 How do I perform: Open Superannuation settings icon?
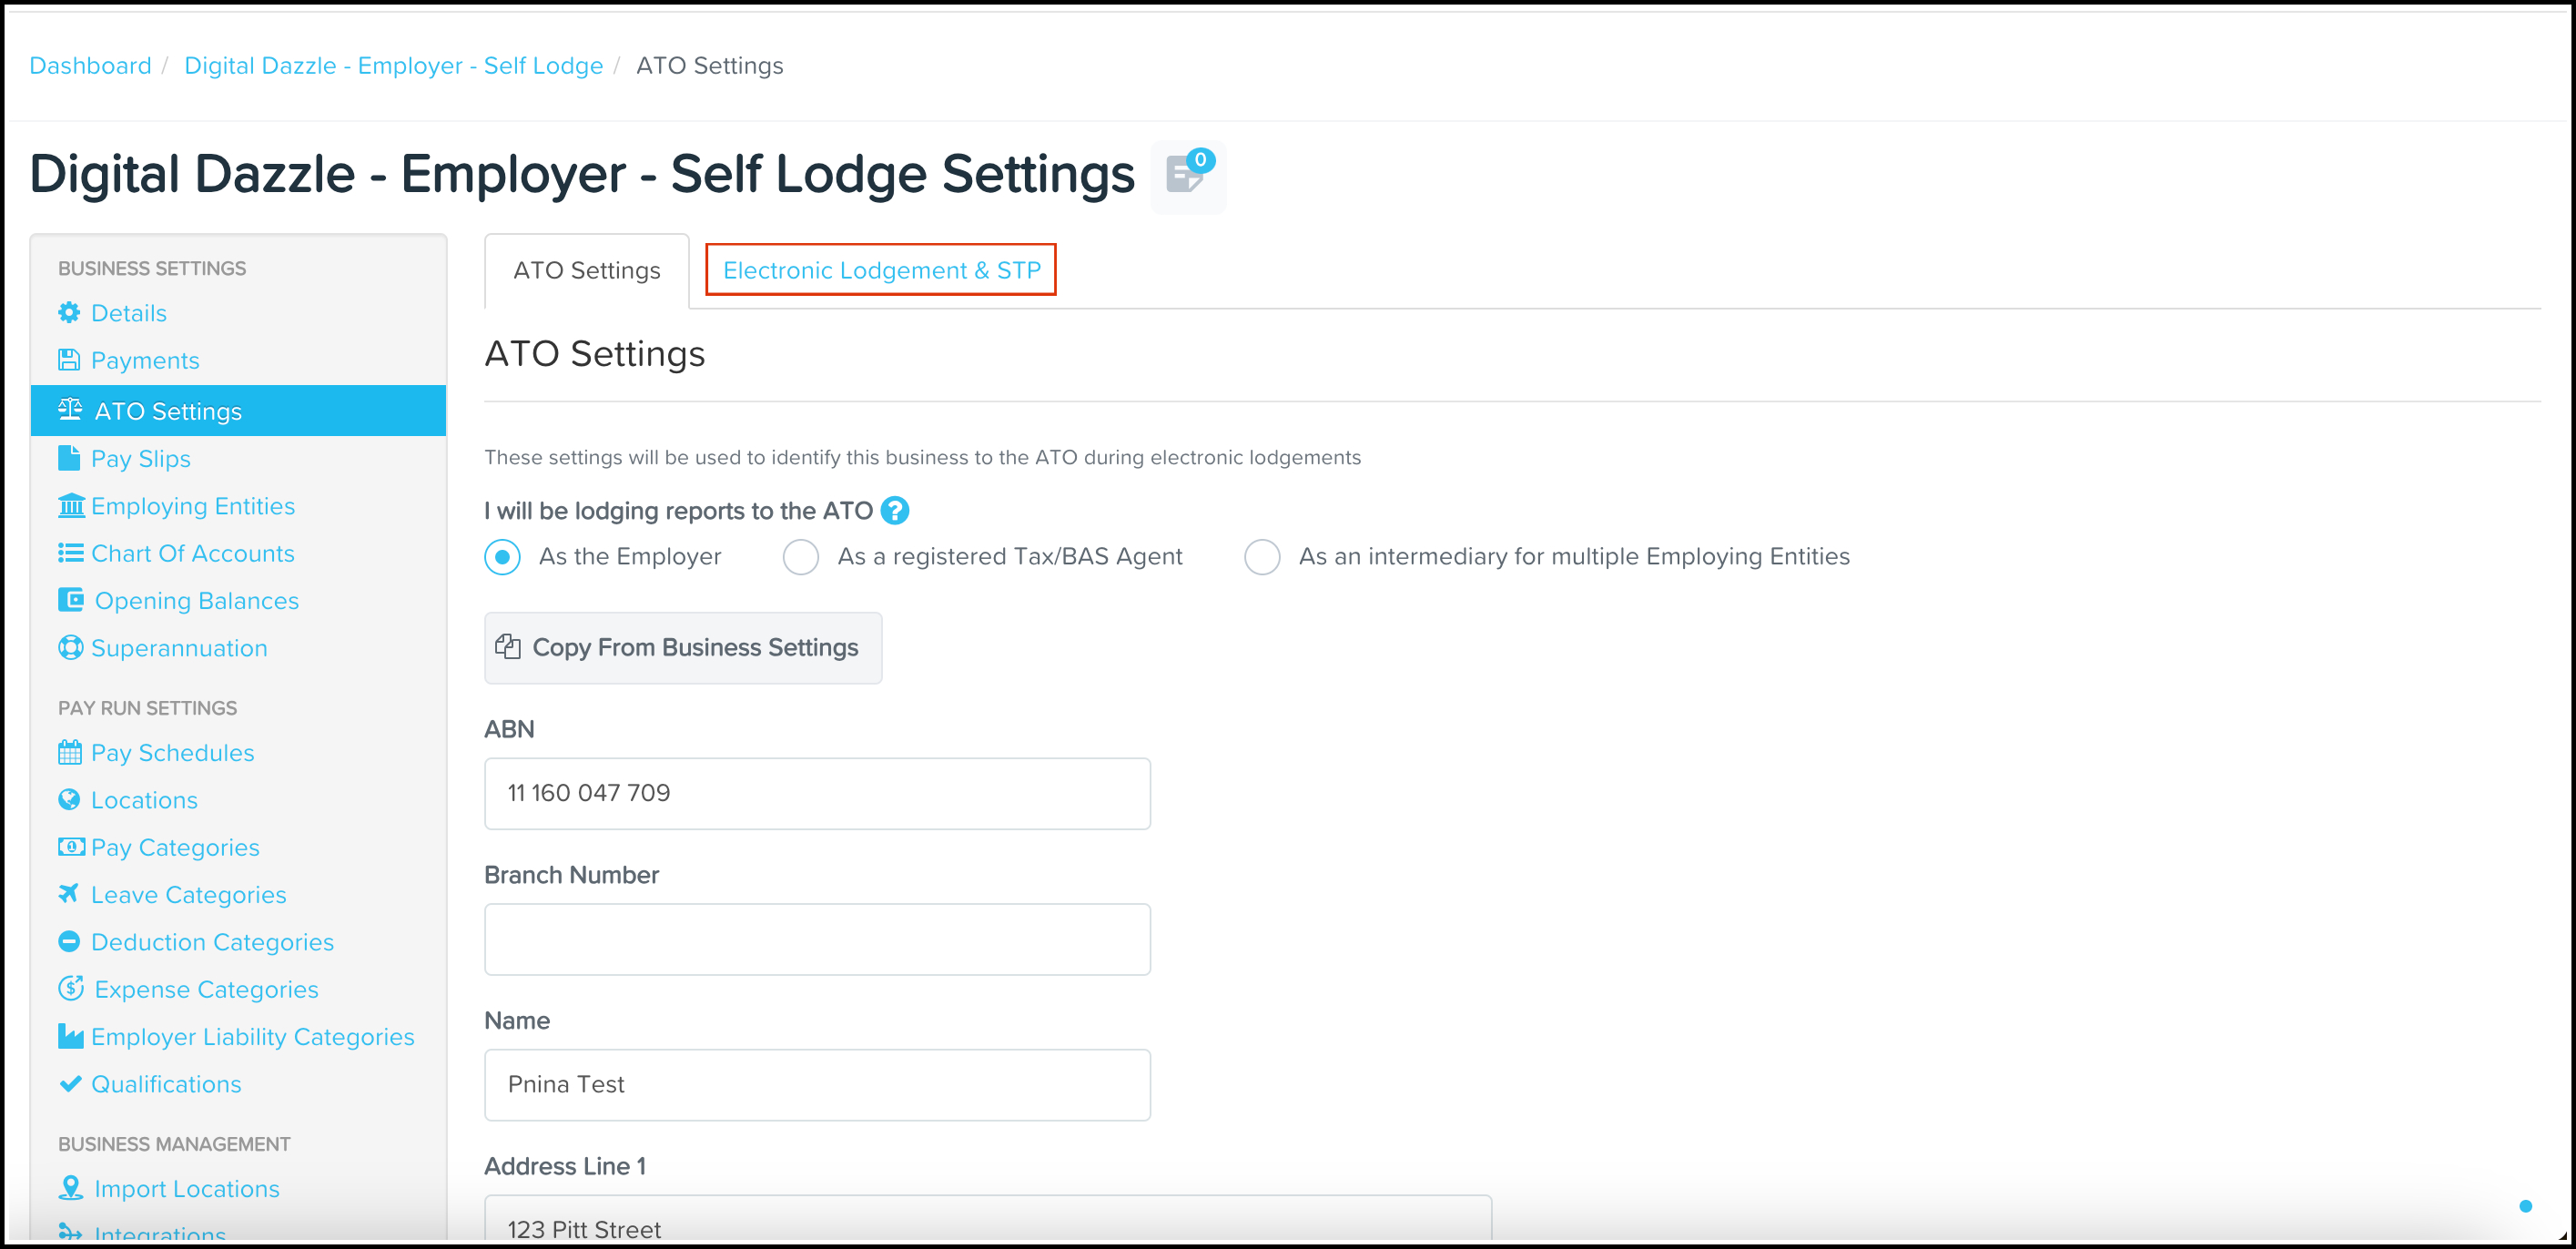[69, 648]
